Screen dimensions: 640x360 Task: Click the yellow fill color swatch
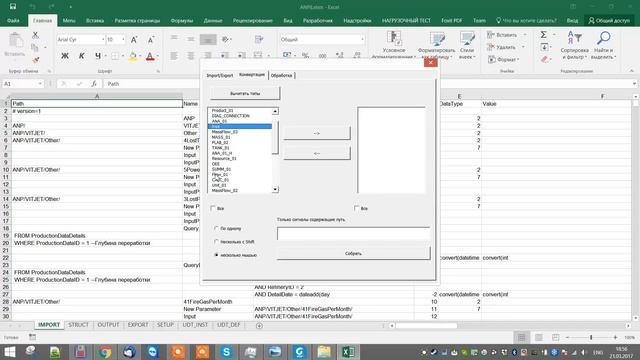pyautogui.click(x=133, y=56)
